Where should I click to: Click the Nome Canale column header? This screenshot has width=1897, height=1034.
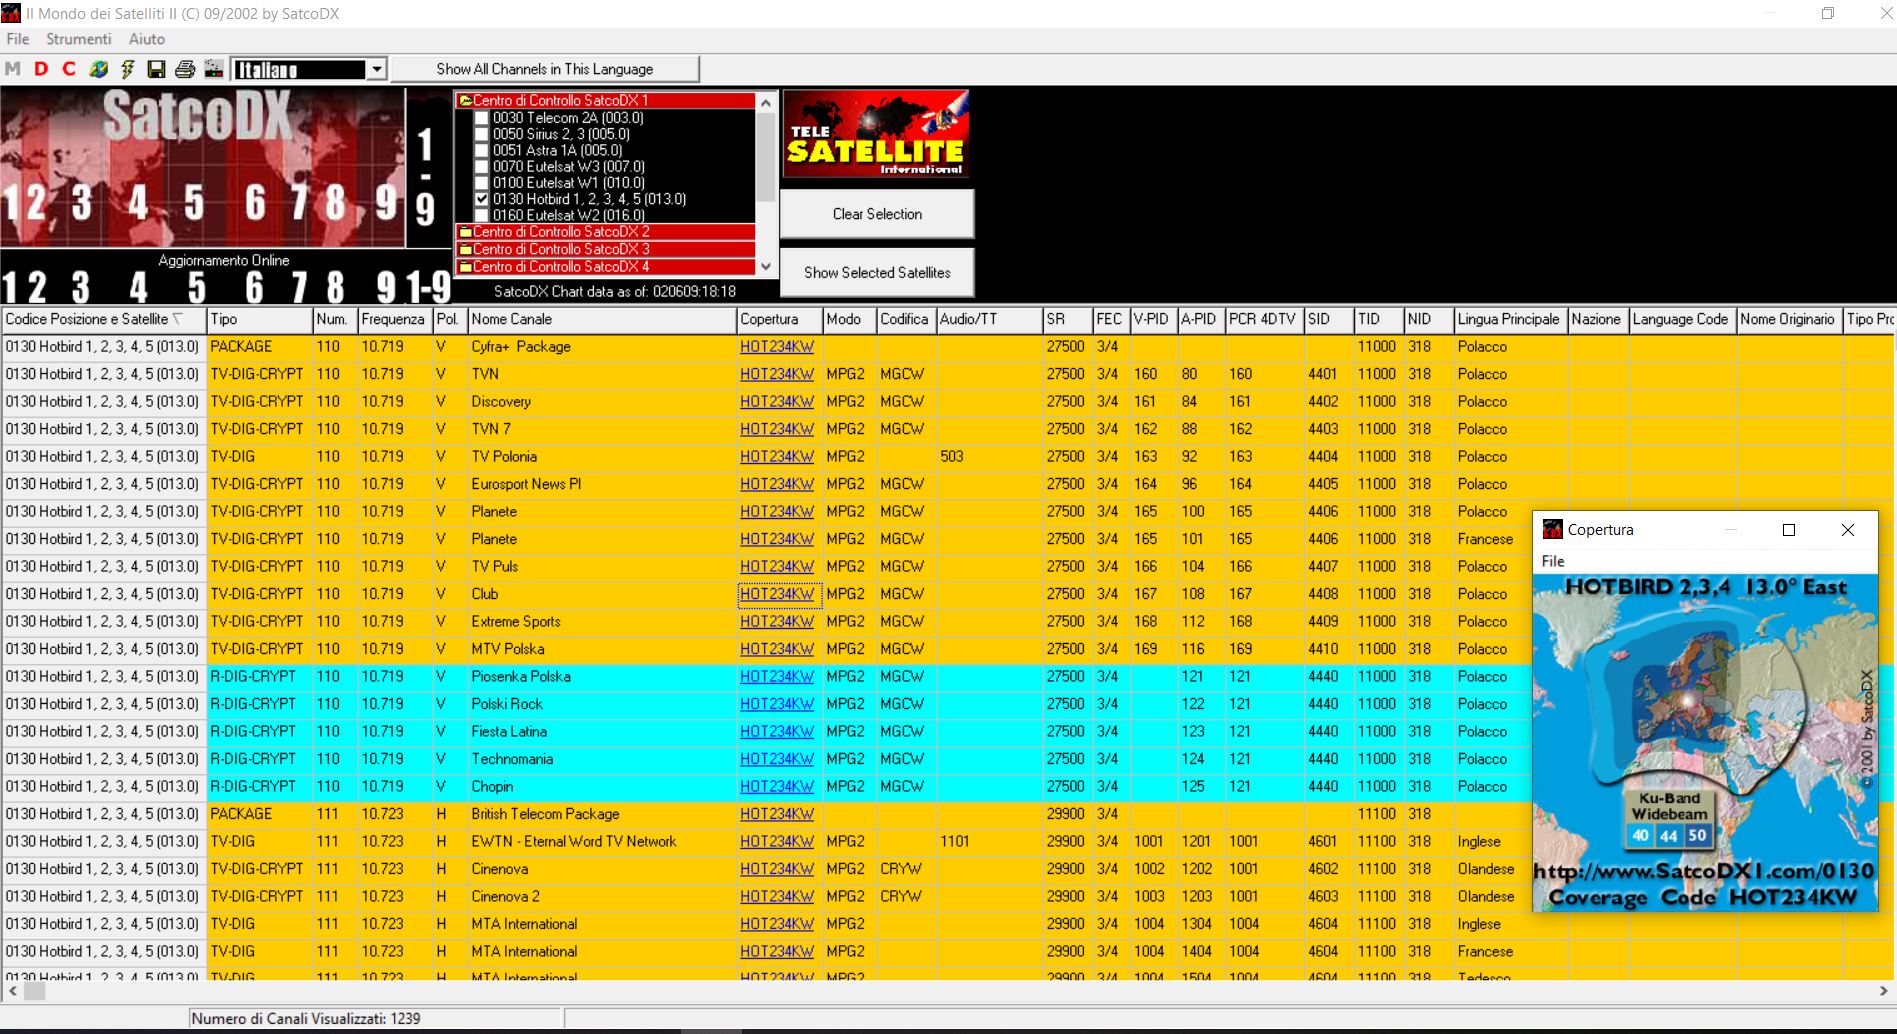click(602, 319)
